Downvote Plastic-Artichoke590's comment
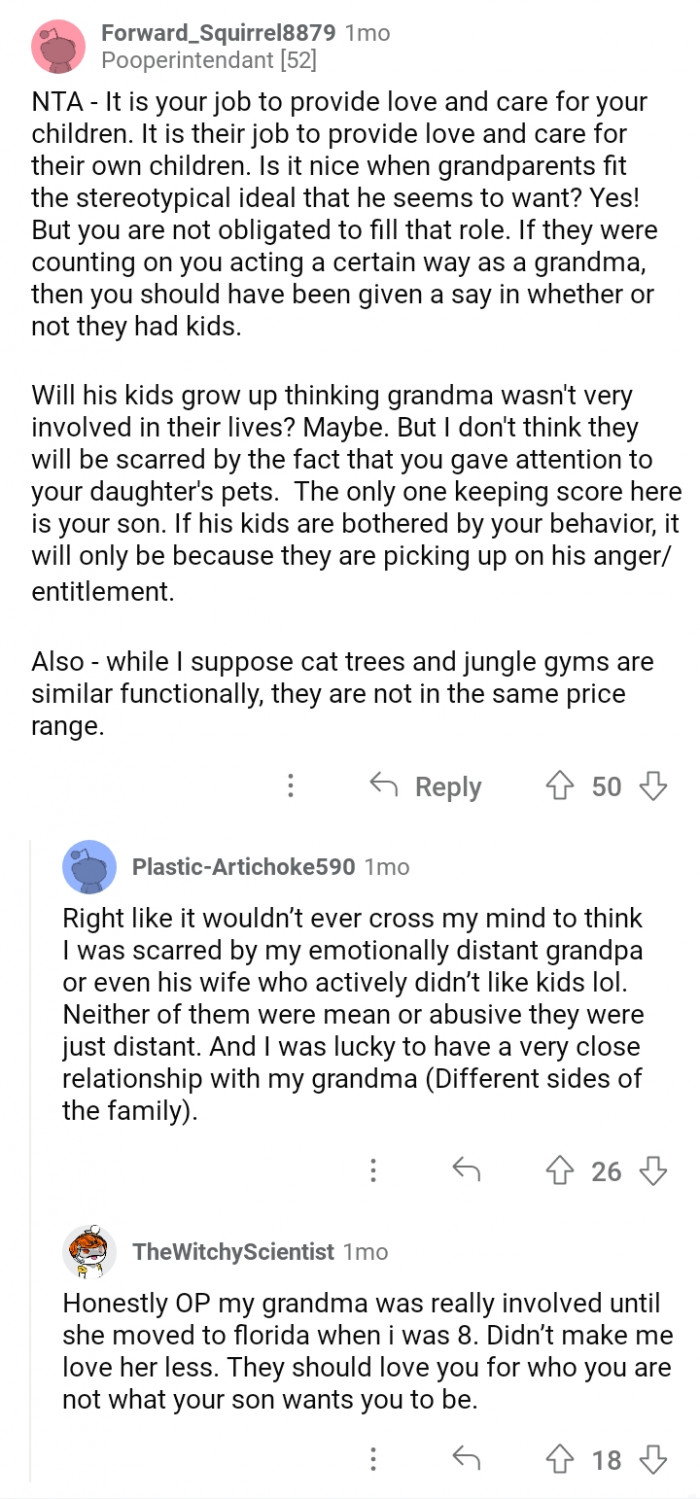Viewport: 700px width, 1499px height. [653, 1170]
